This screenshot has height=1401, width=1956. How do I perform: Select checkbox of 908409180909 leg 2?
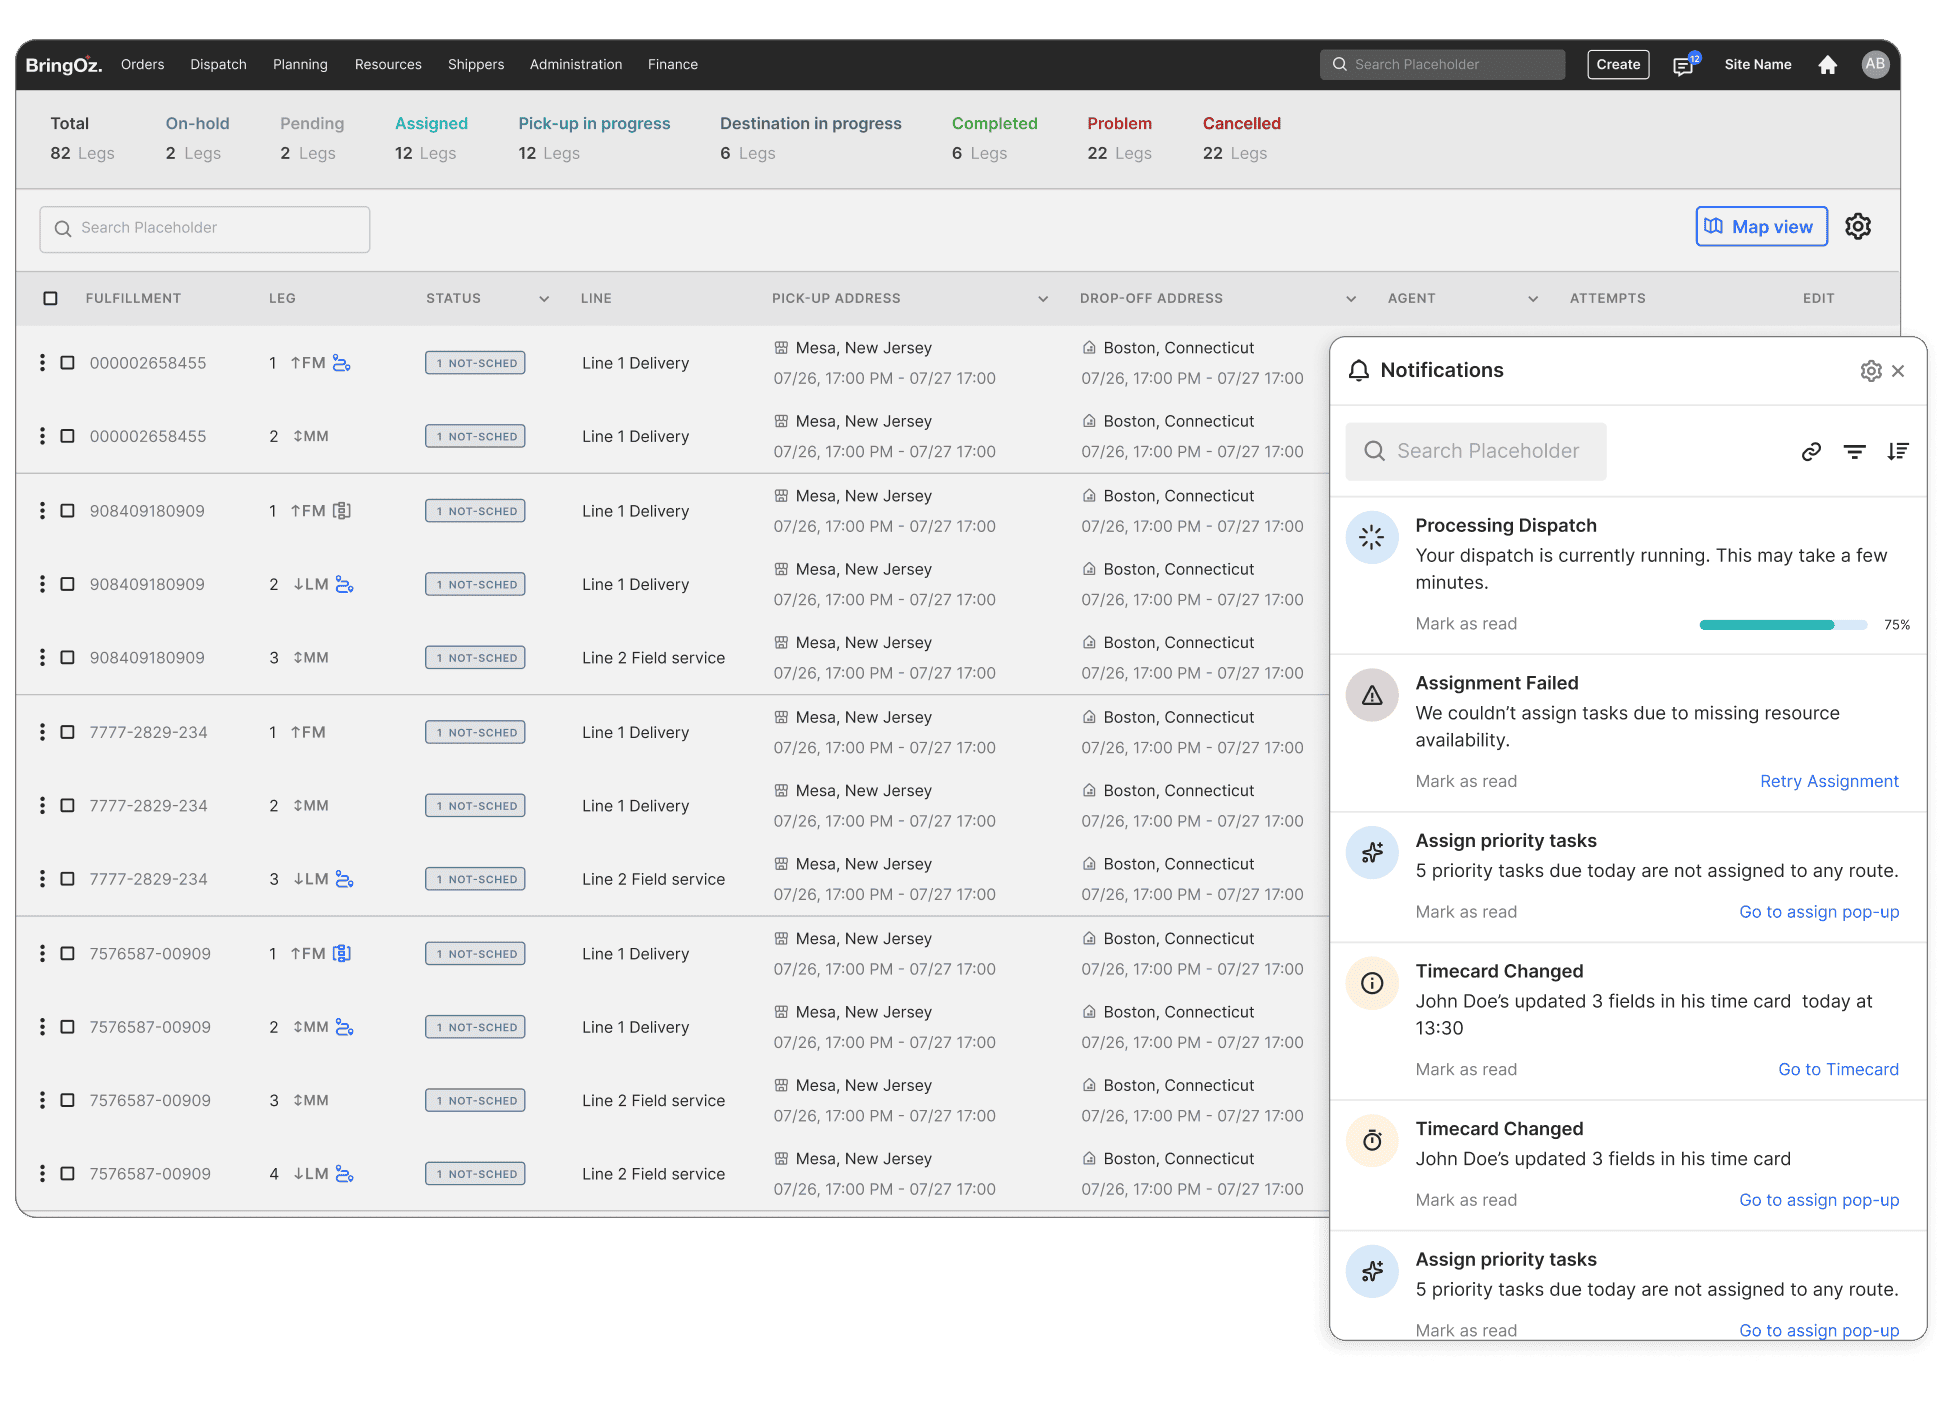67,584
